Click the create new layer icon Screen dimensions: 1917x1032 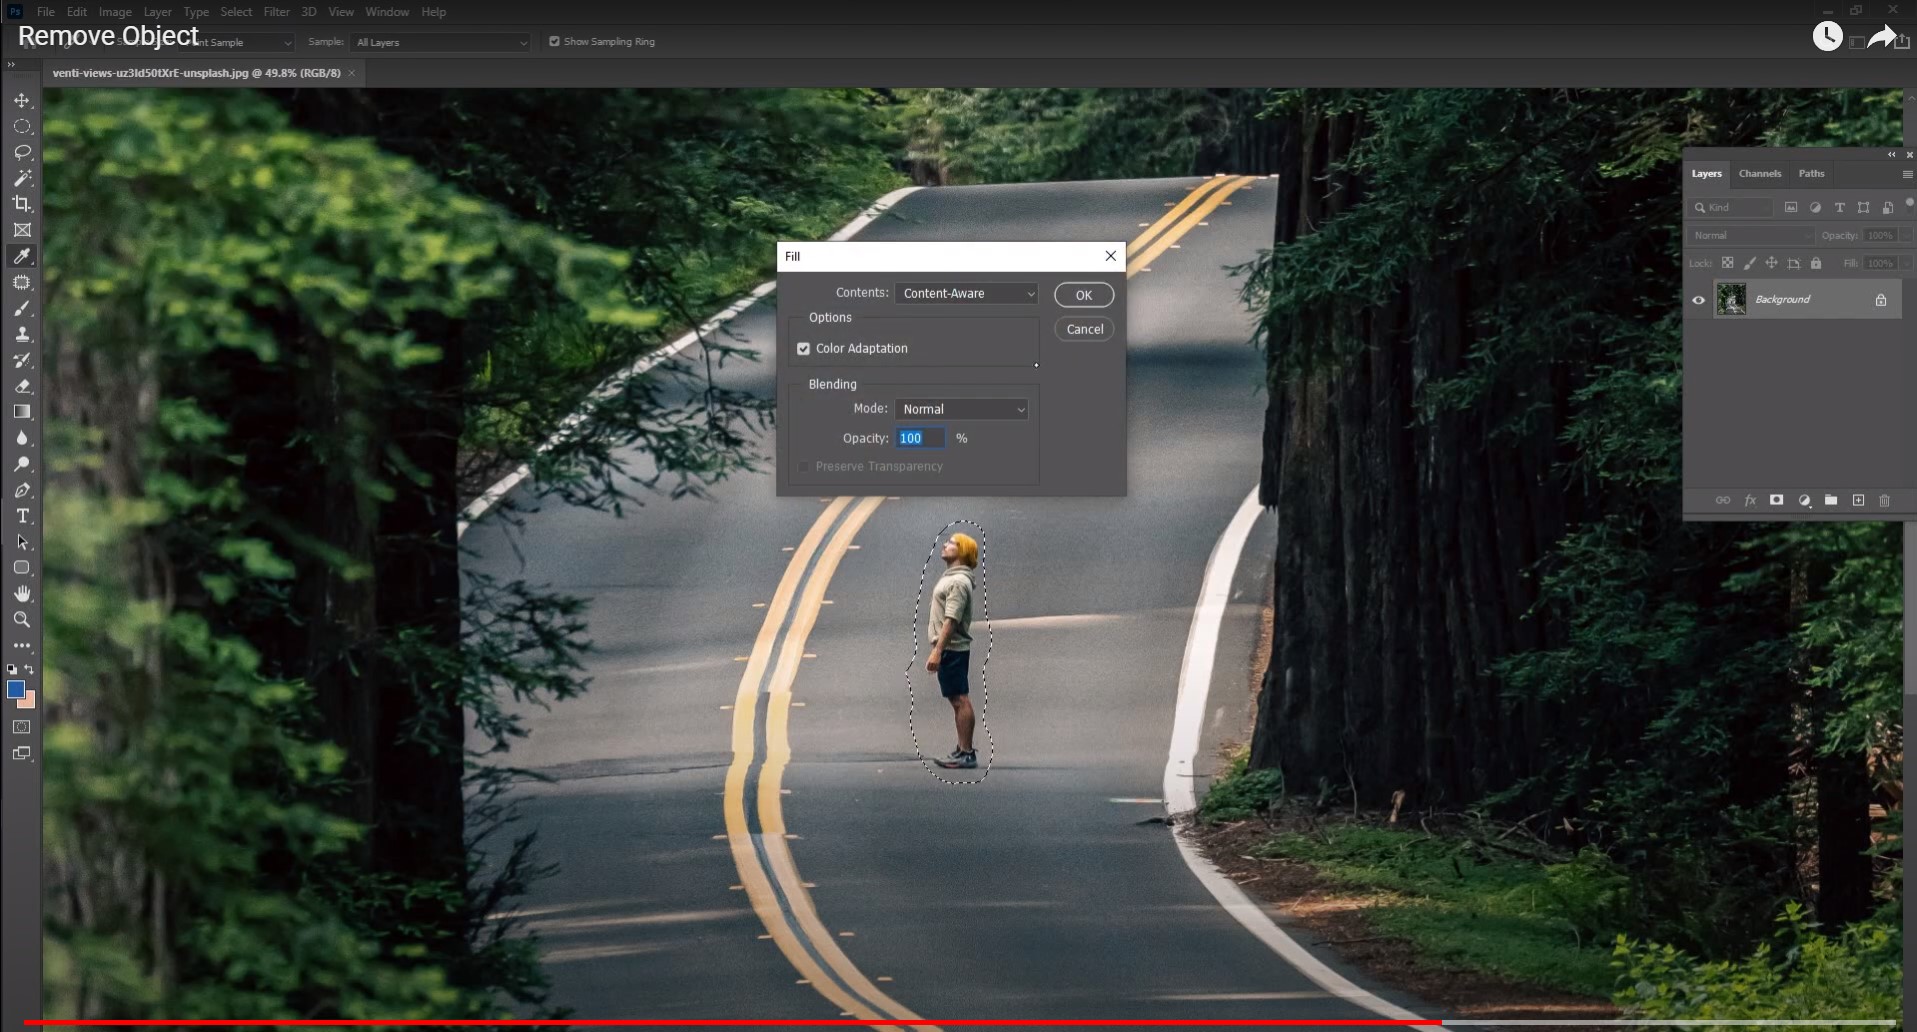[1858, 500]
